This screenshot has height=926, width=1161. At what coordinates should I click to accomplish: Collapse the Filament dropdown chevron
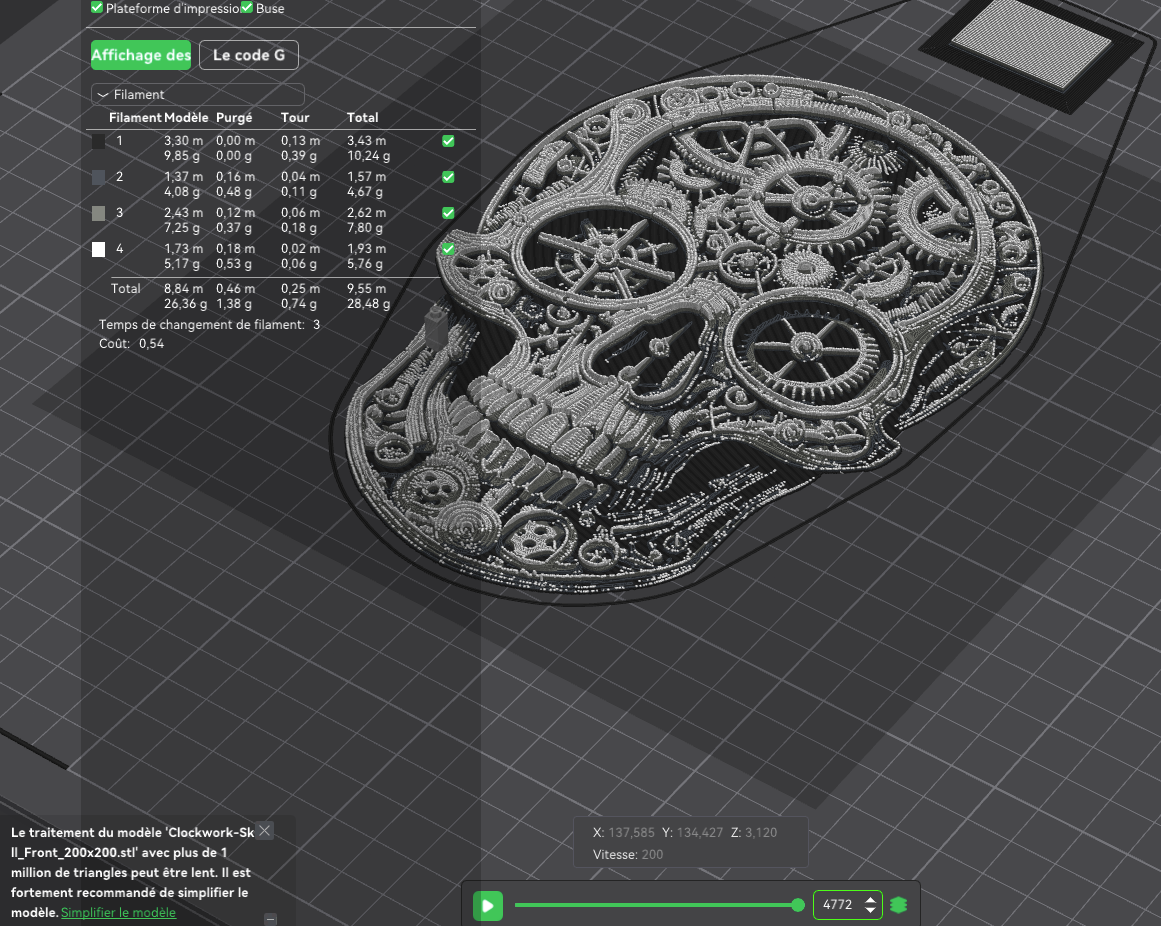click(103, 95)
